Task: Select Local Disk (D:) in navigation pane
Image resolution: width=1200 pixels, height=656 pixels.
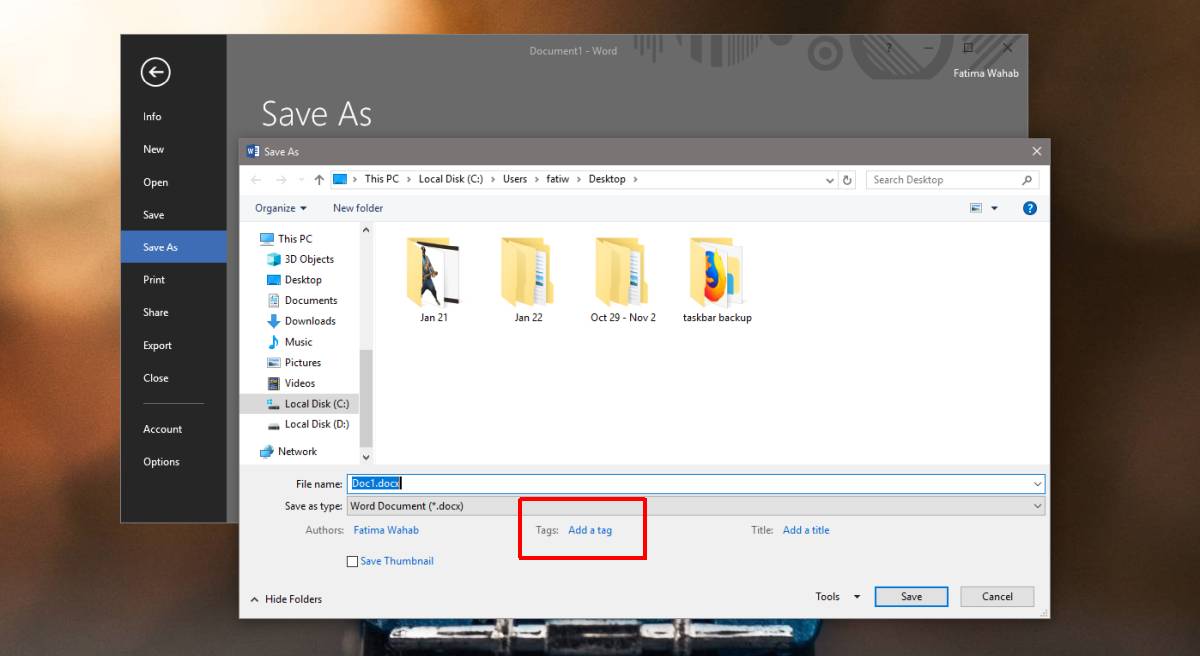Action: (x=308, y=424)
